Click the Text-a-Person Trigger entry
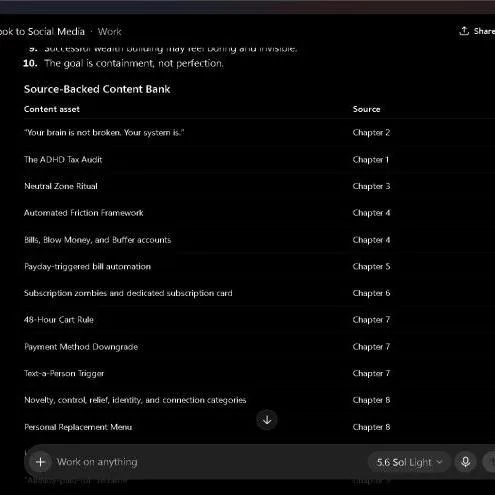This screenshot has height=495, width=495. 64,374
